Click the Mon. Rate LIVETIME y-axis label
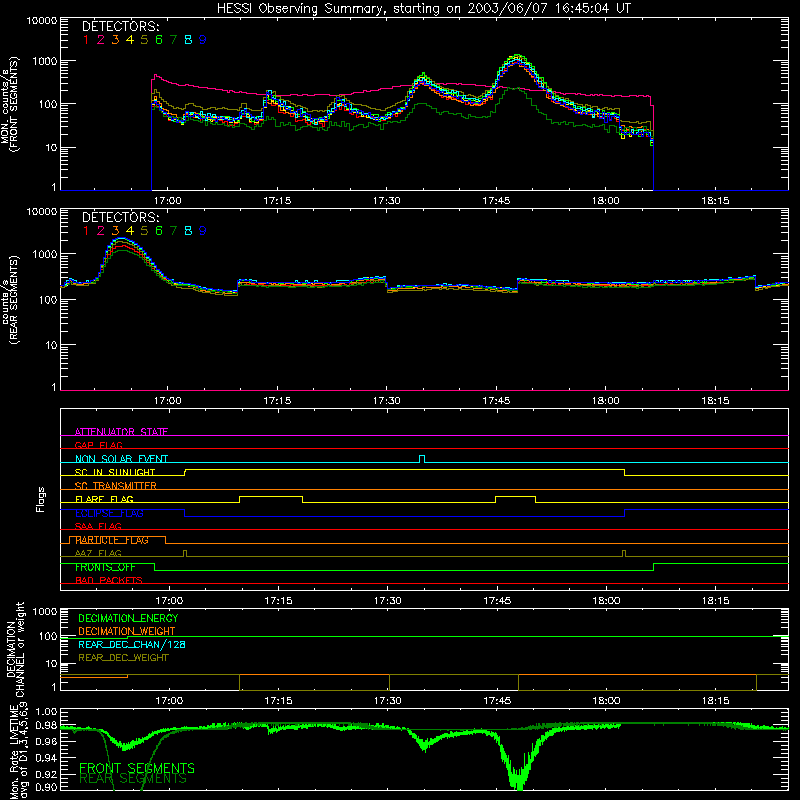This screenshot has width=800, height=800. [18, 751]
